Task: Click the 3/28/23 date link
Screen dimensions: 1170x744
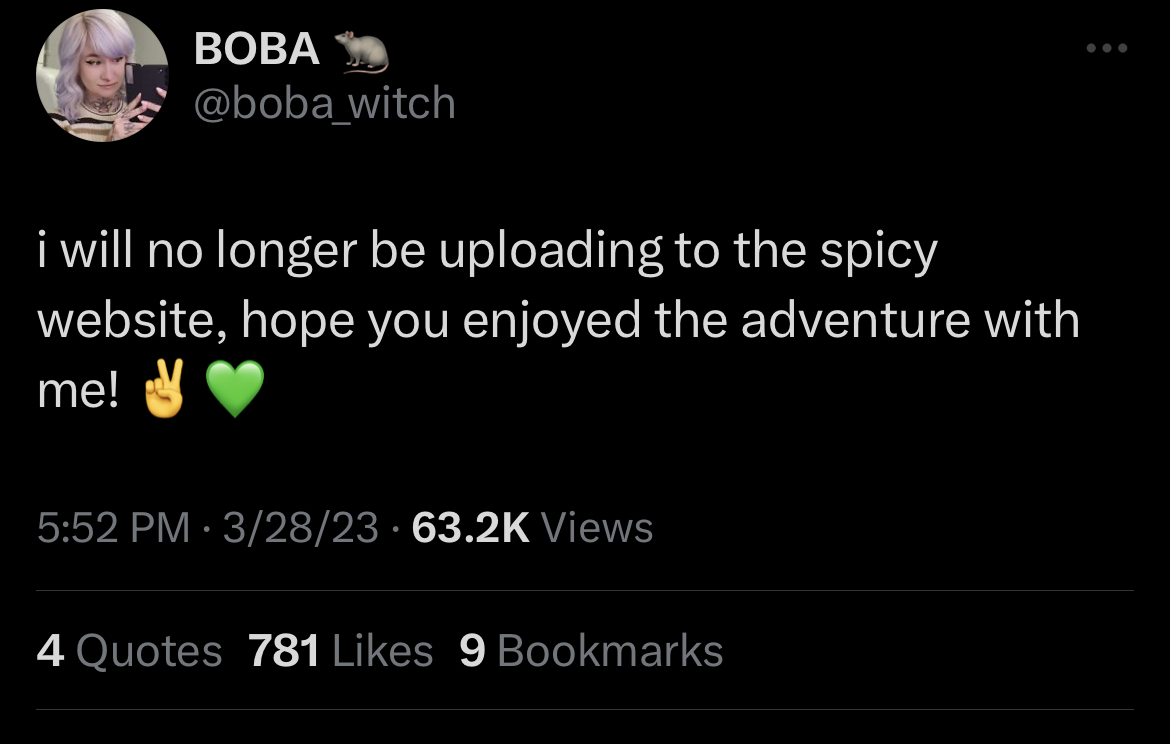Action: 301,528
